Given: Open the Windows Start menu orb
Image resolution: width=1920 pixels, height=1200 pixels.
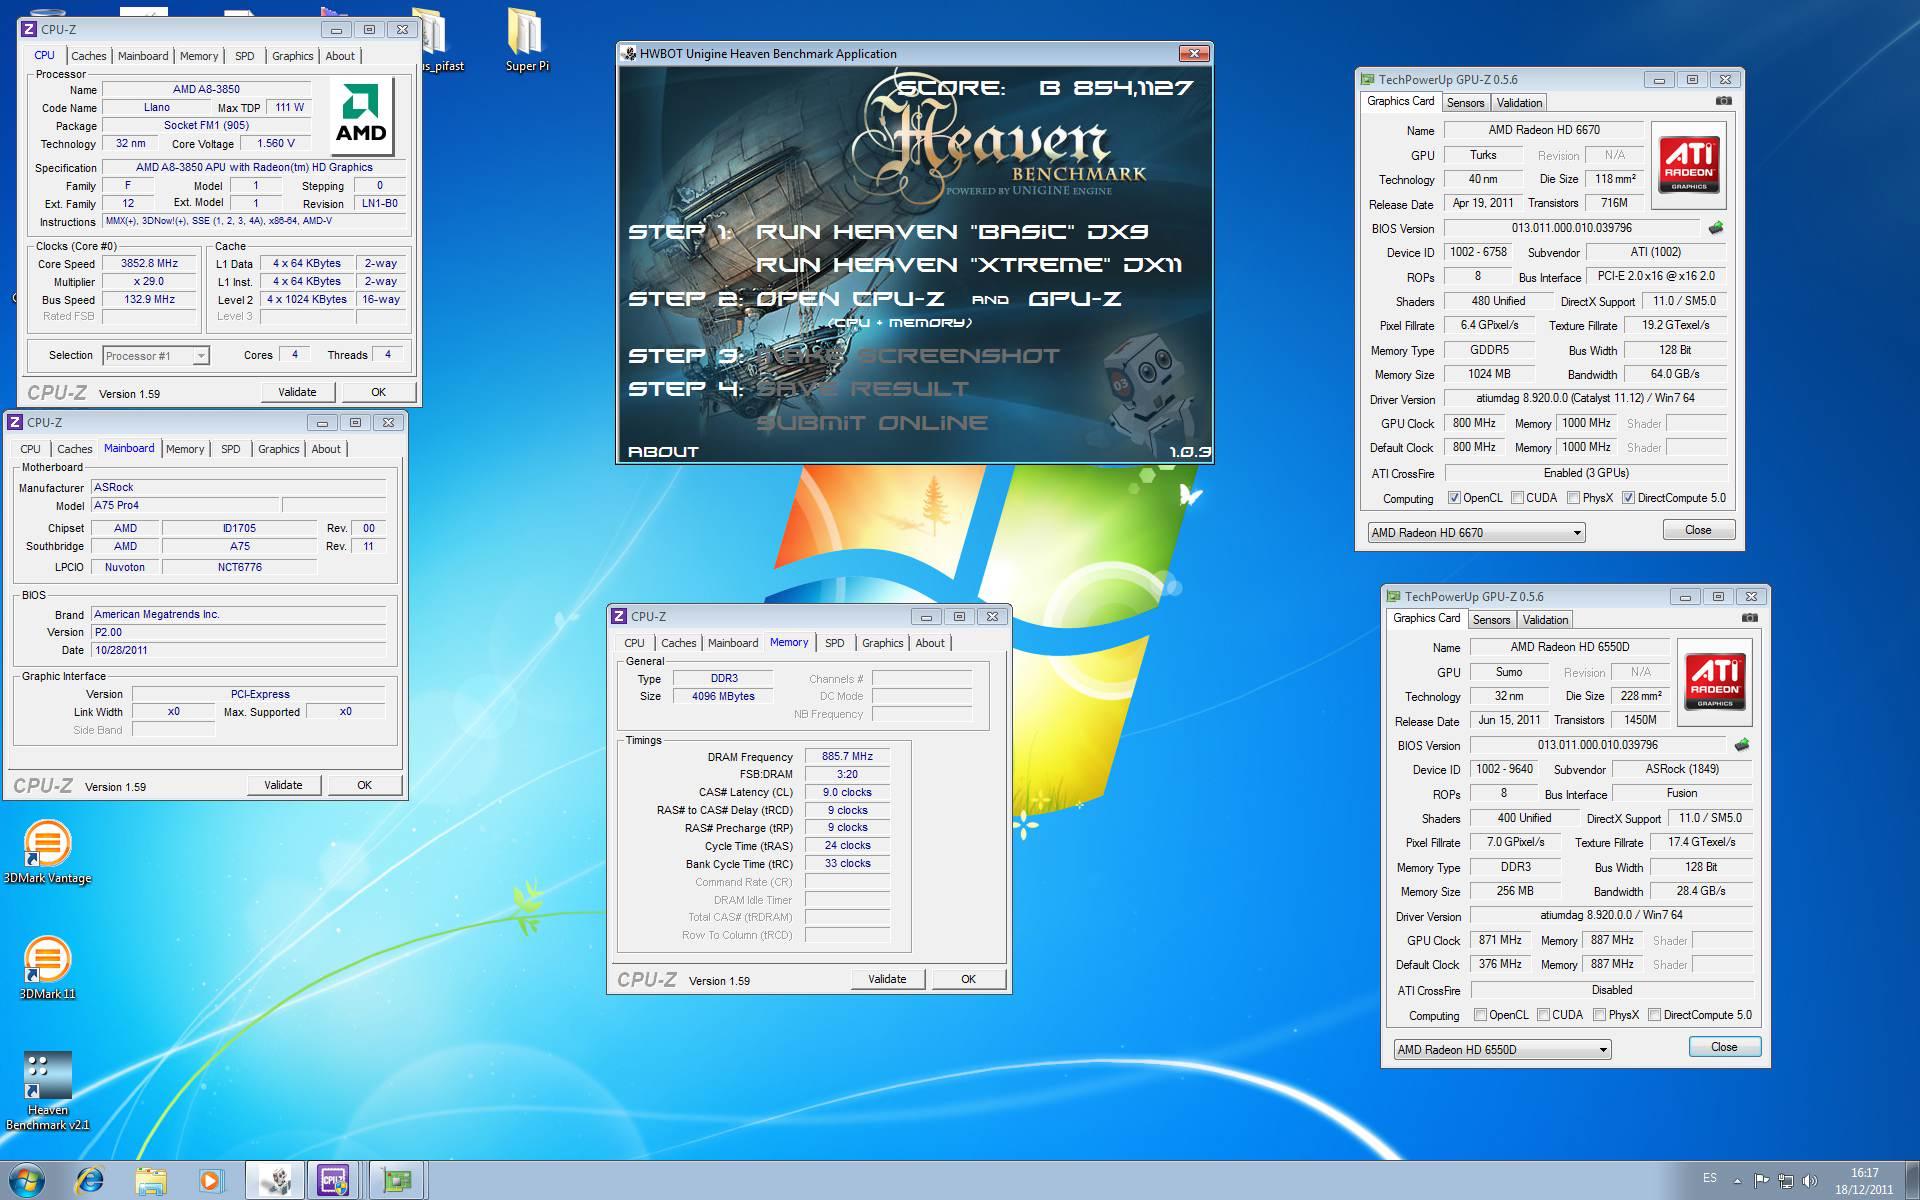Looking at the screenshot, I should (x=27, y=1181).
